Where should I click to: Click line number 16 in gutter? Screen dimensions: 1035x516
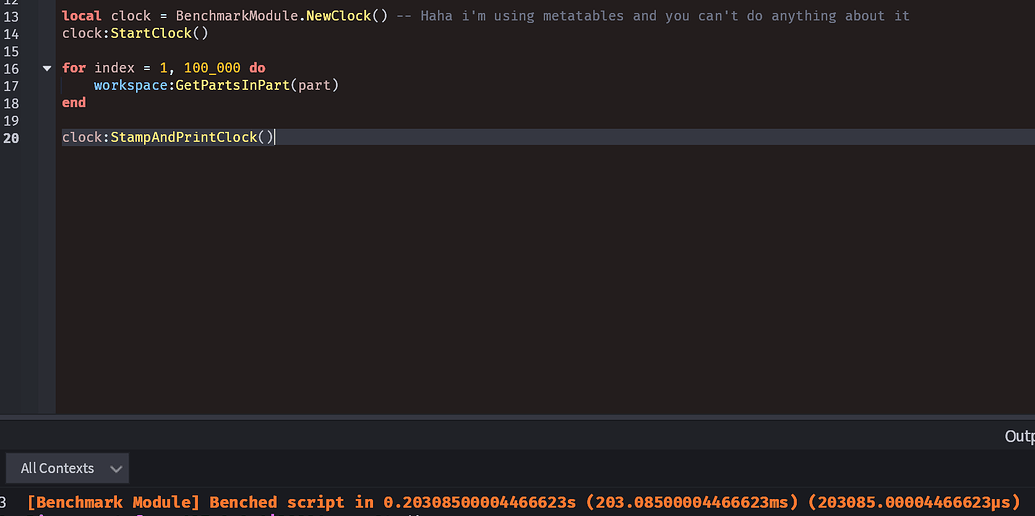tap(11, 68)
